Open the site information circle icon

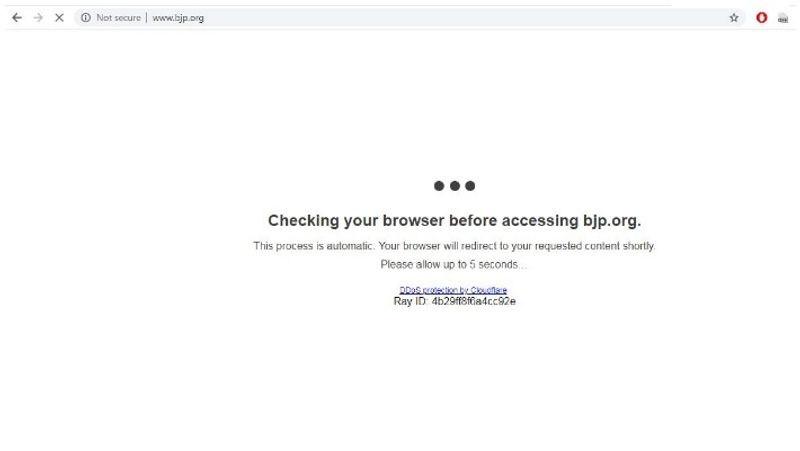click(x=86, y=18)
